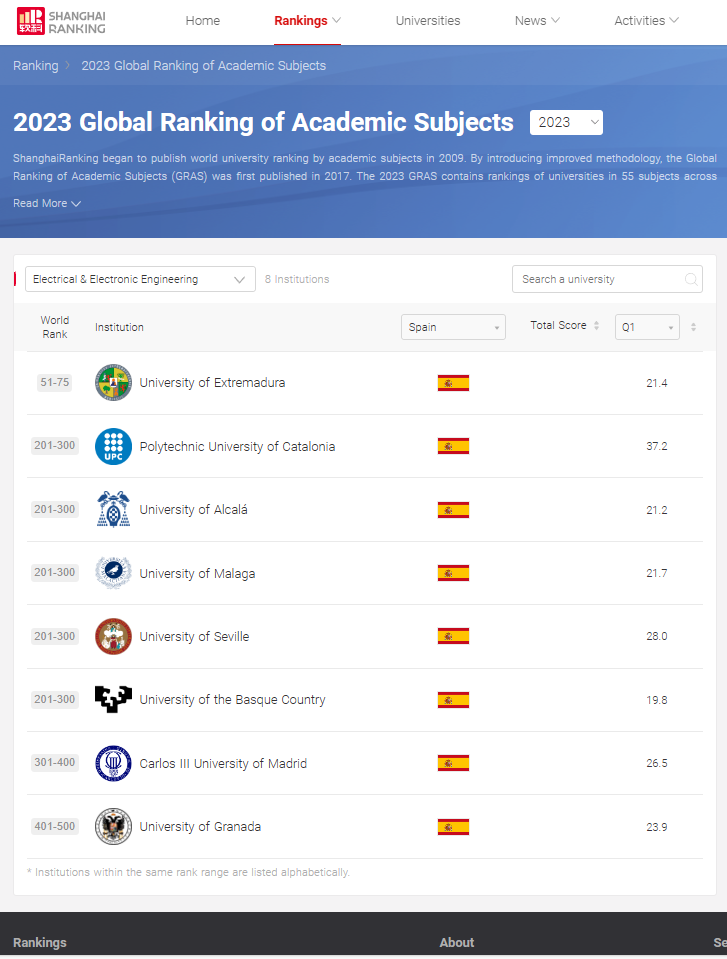The width and height of the screenshot is (727, 959).
Task: Click Spain flag in University of Malaga row
Action: (453, 573)
